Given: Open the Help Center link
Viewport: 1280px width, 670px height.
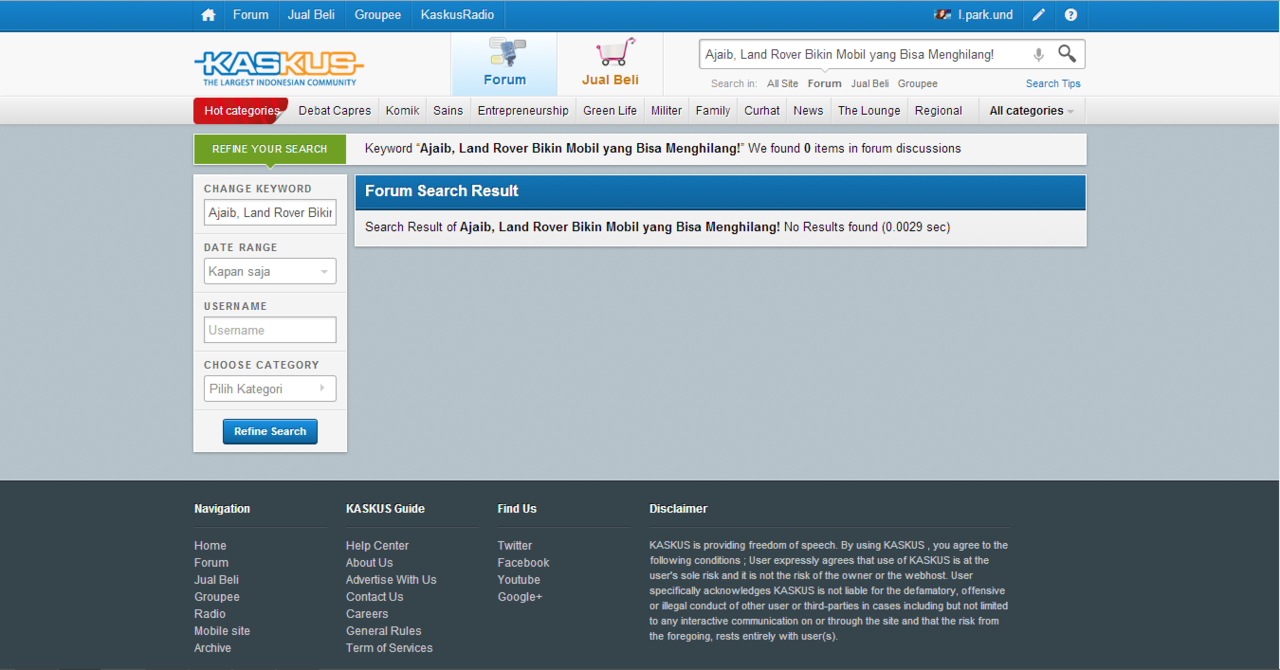Looking at the screenshot, I should click(377, 546).
